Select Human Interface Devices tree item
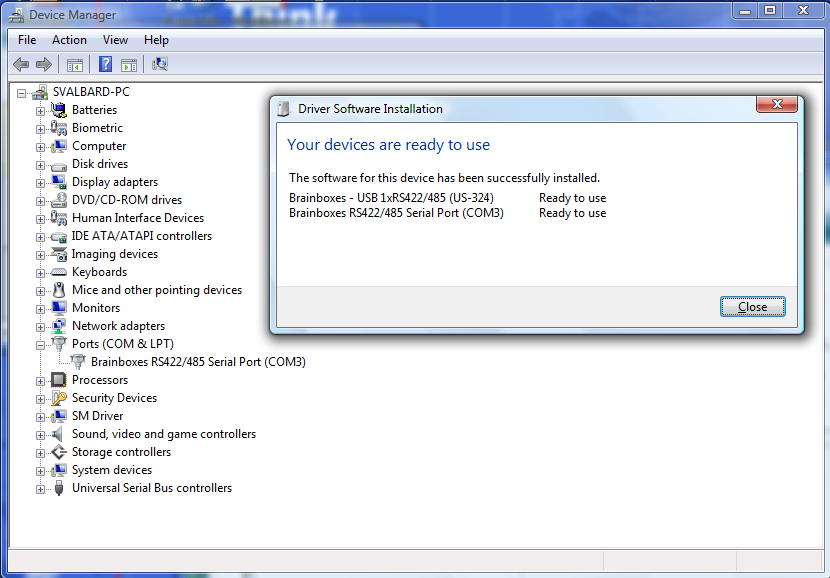The width and height of the screenshot is (830, 578). click(137, 218)
